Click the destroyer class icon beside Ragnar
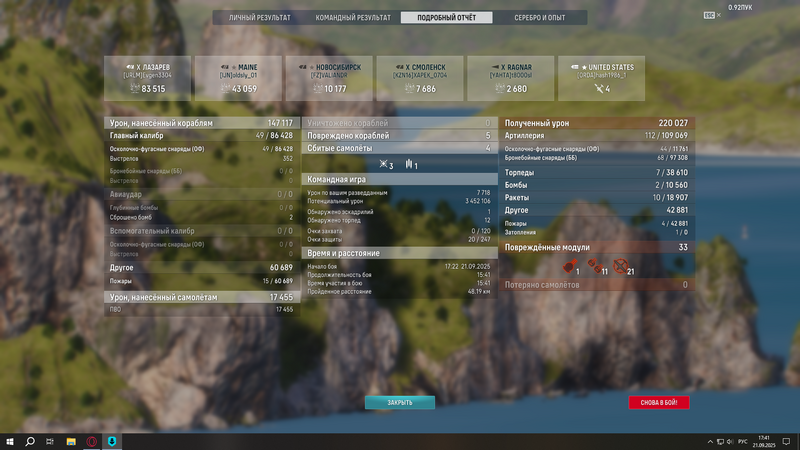 pyautogui.click(x=495, y=67)
